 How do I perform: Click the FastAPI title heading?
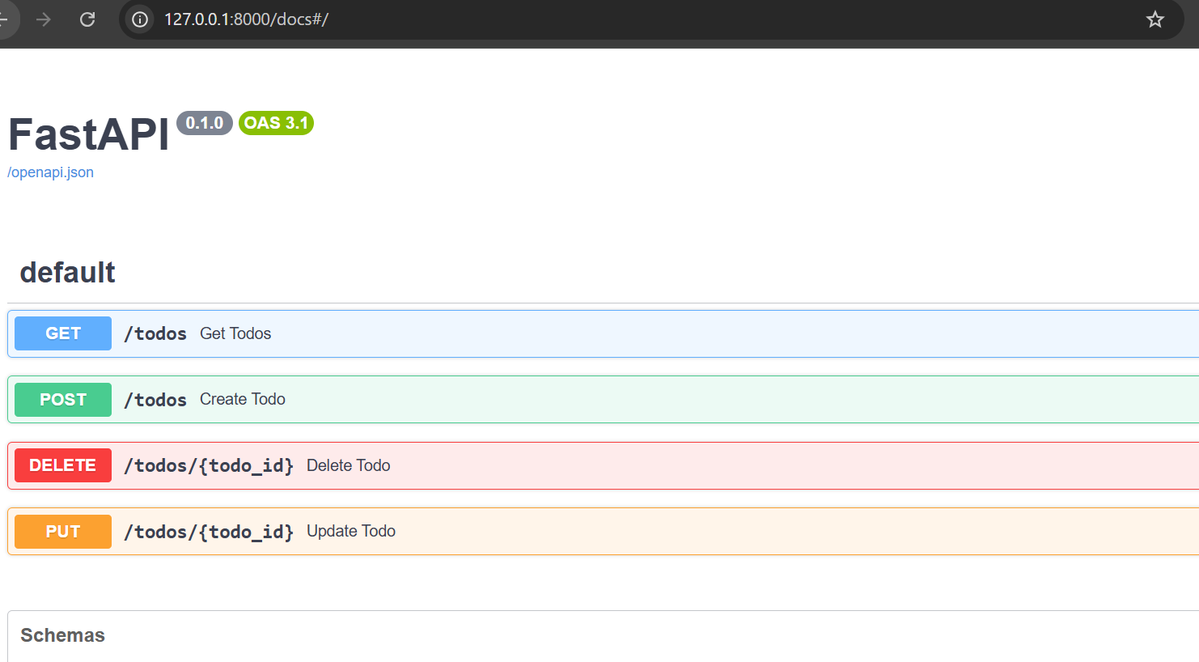(88, 135)
